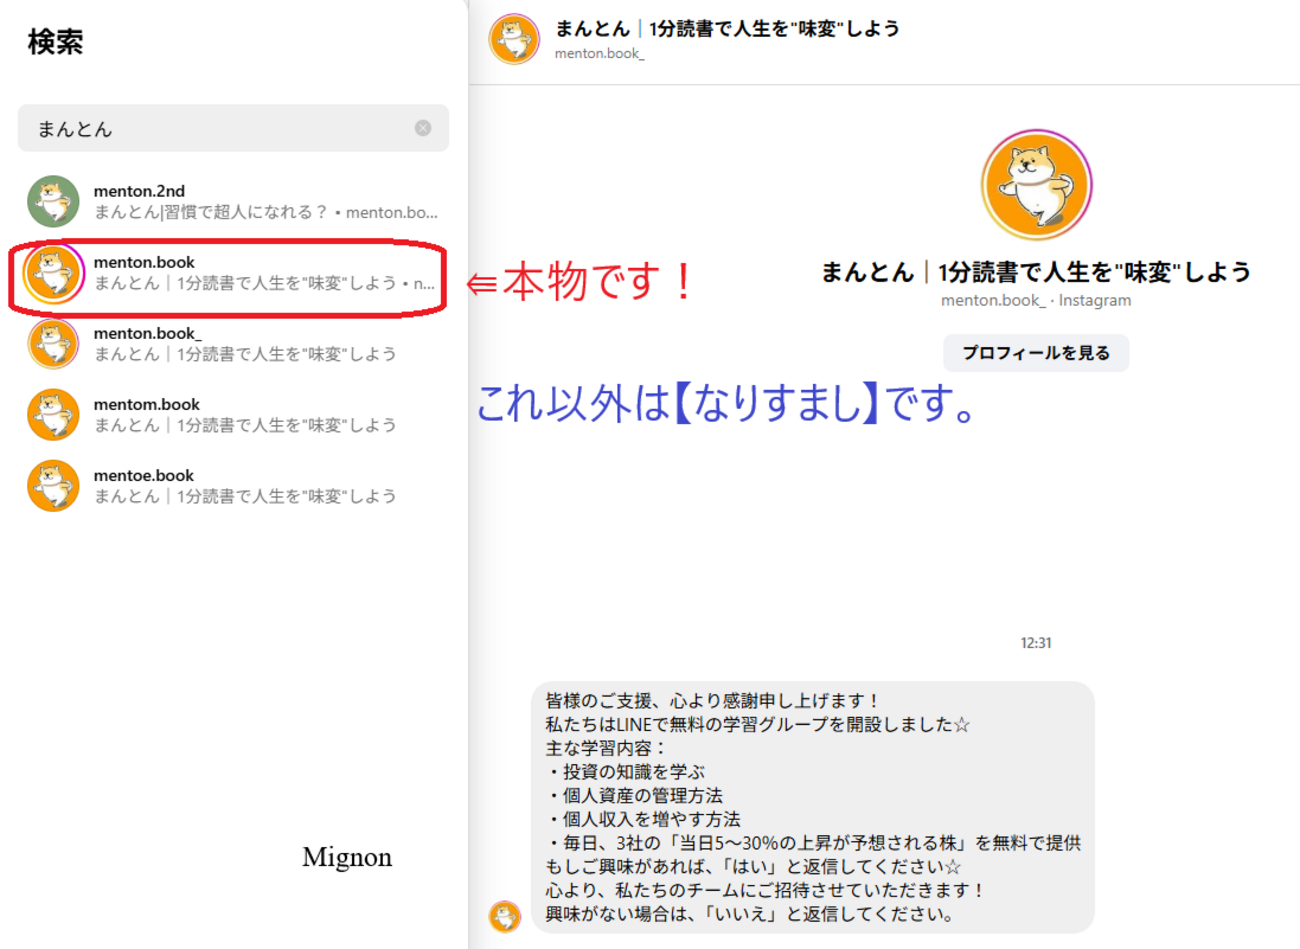Click the message line ・個人収入を増やす方法

click(x=643, y=820)
